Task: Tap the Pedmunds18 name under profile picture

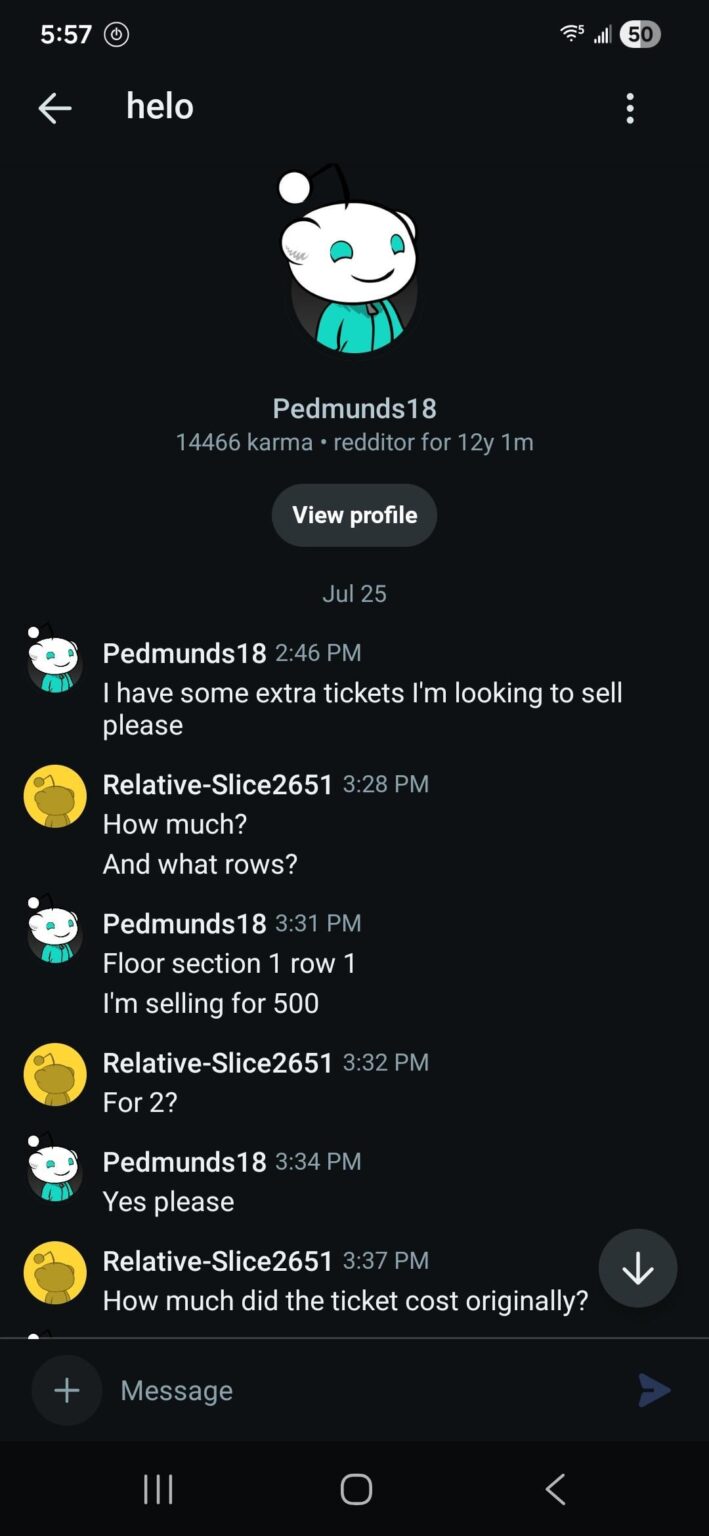Action: (x=354, y=408)
